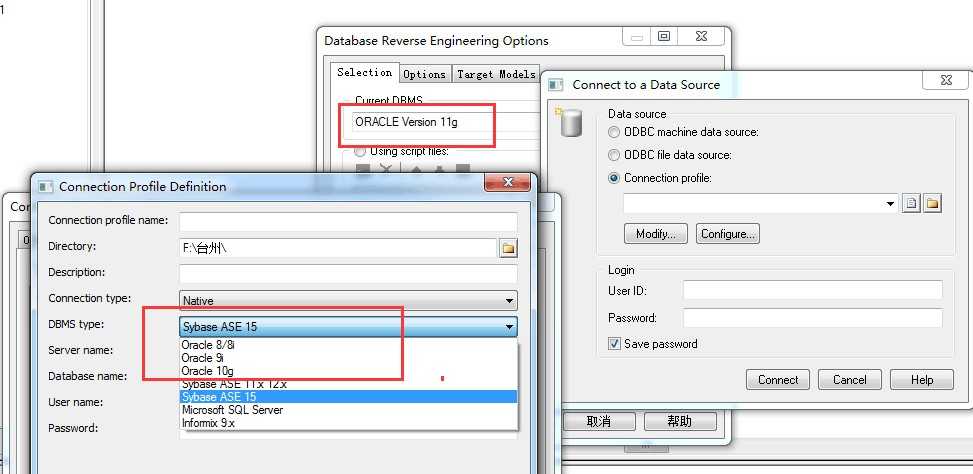Browse for the Directory folder icon
This screenshot has width=973, height=474.
[x=508, y=249]
